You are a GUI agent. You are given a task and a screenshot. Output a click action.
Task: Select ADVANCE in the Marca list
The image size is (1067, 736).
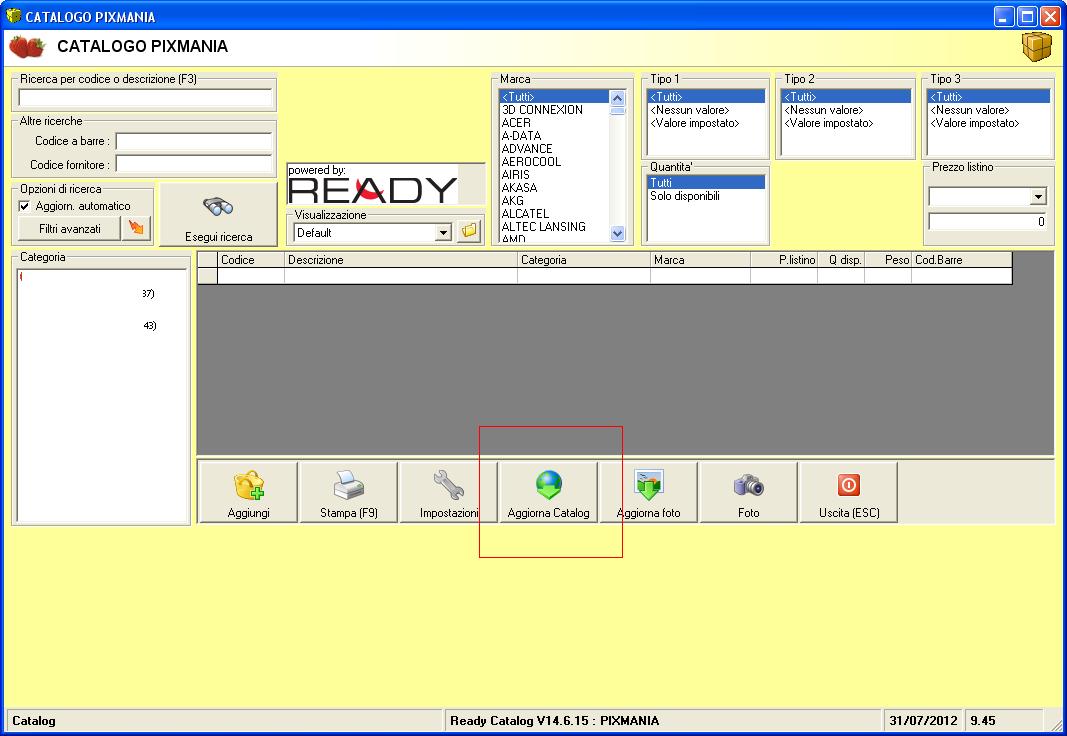[554, 148]
